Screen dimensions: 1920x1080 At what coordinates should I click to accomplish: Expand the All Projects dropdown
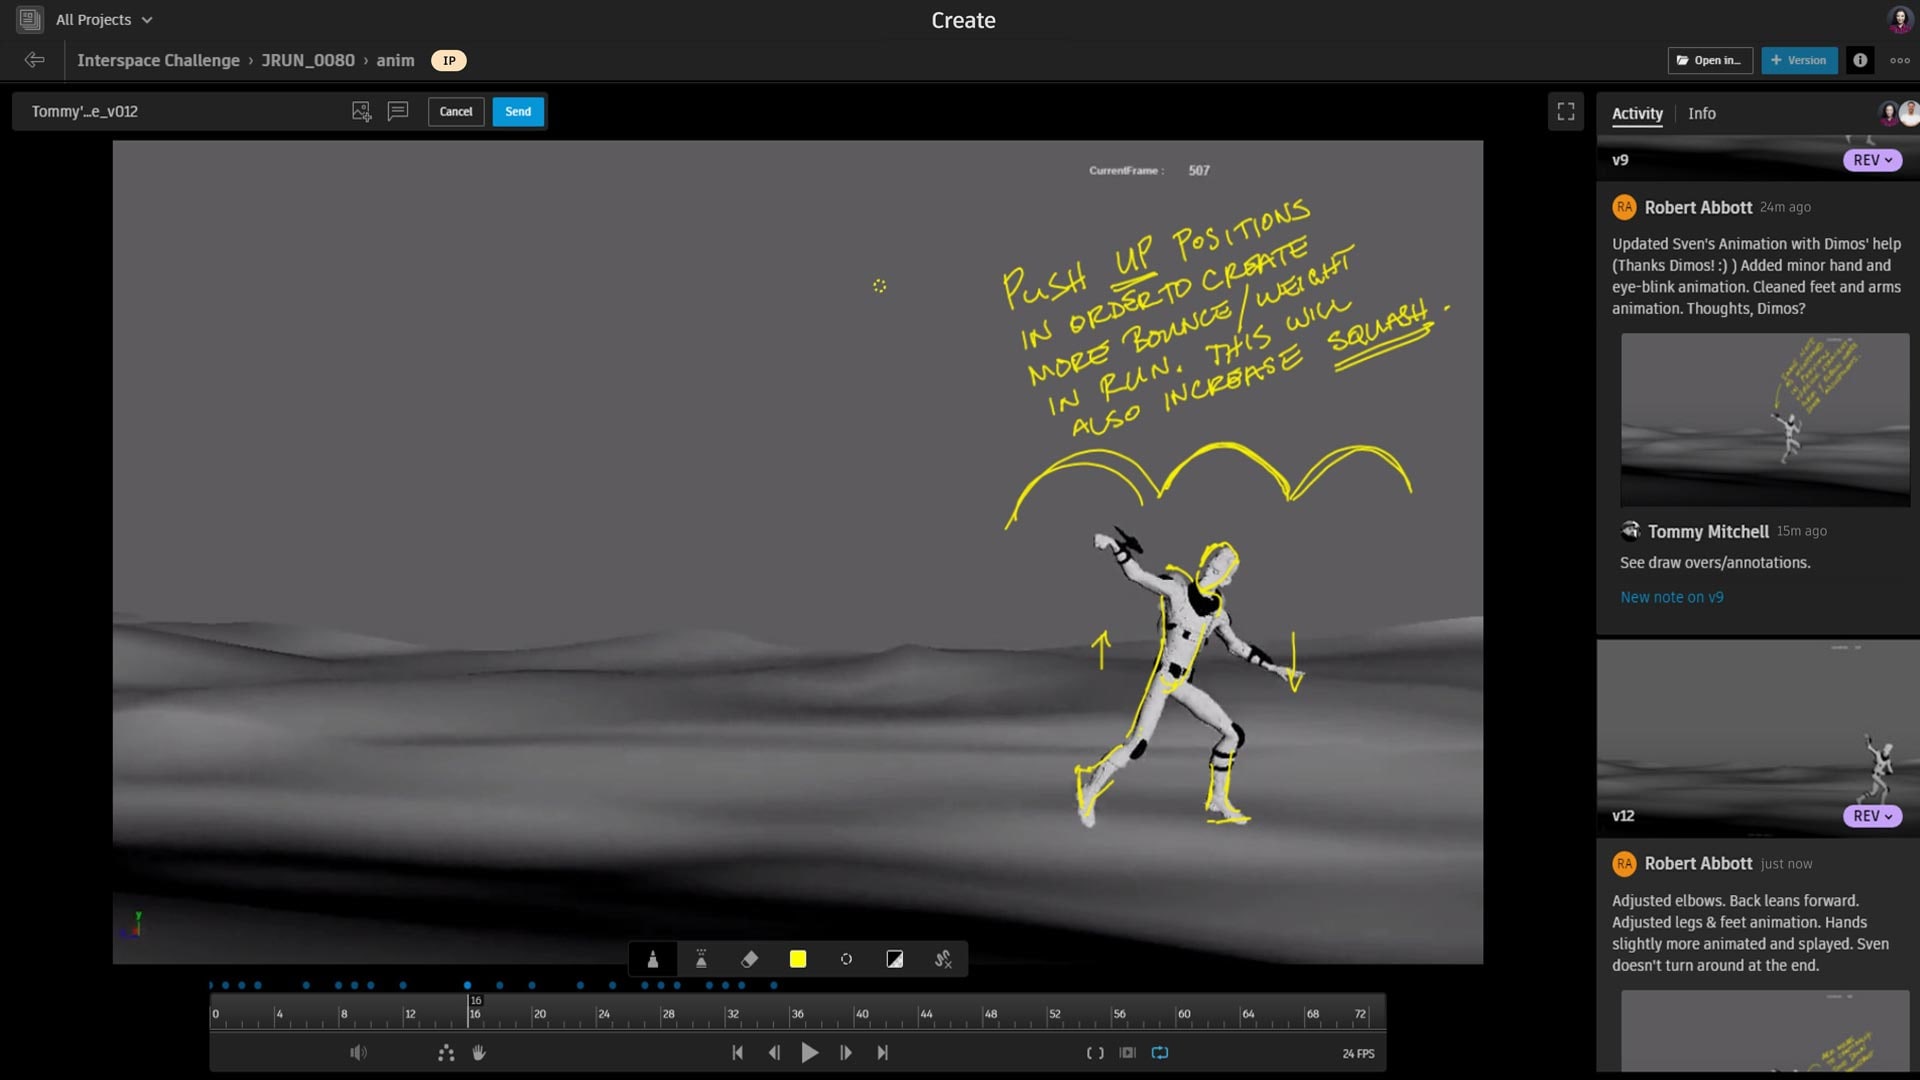coord(103,20)
